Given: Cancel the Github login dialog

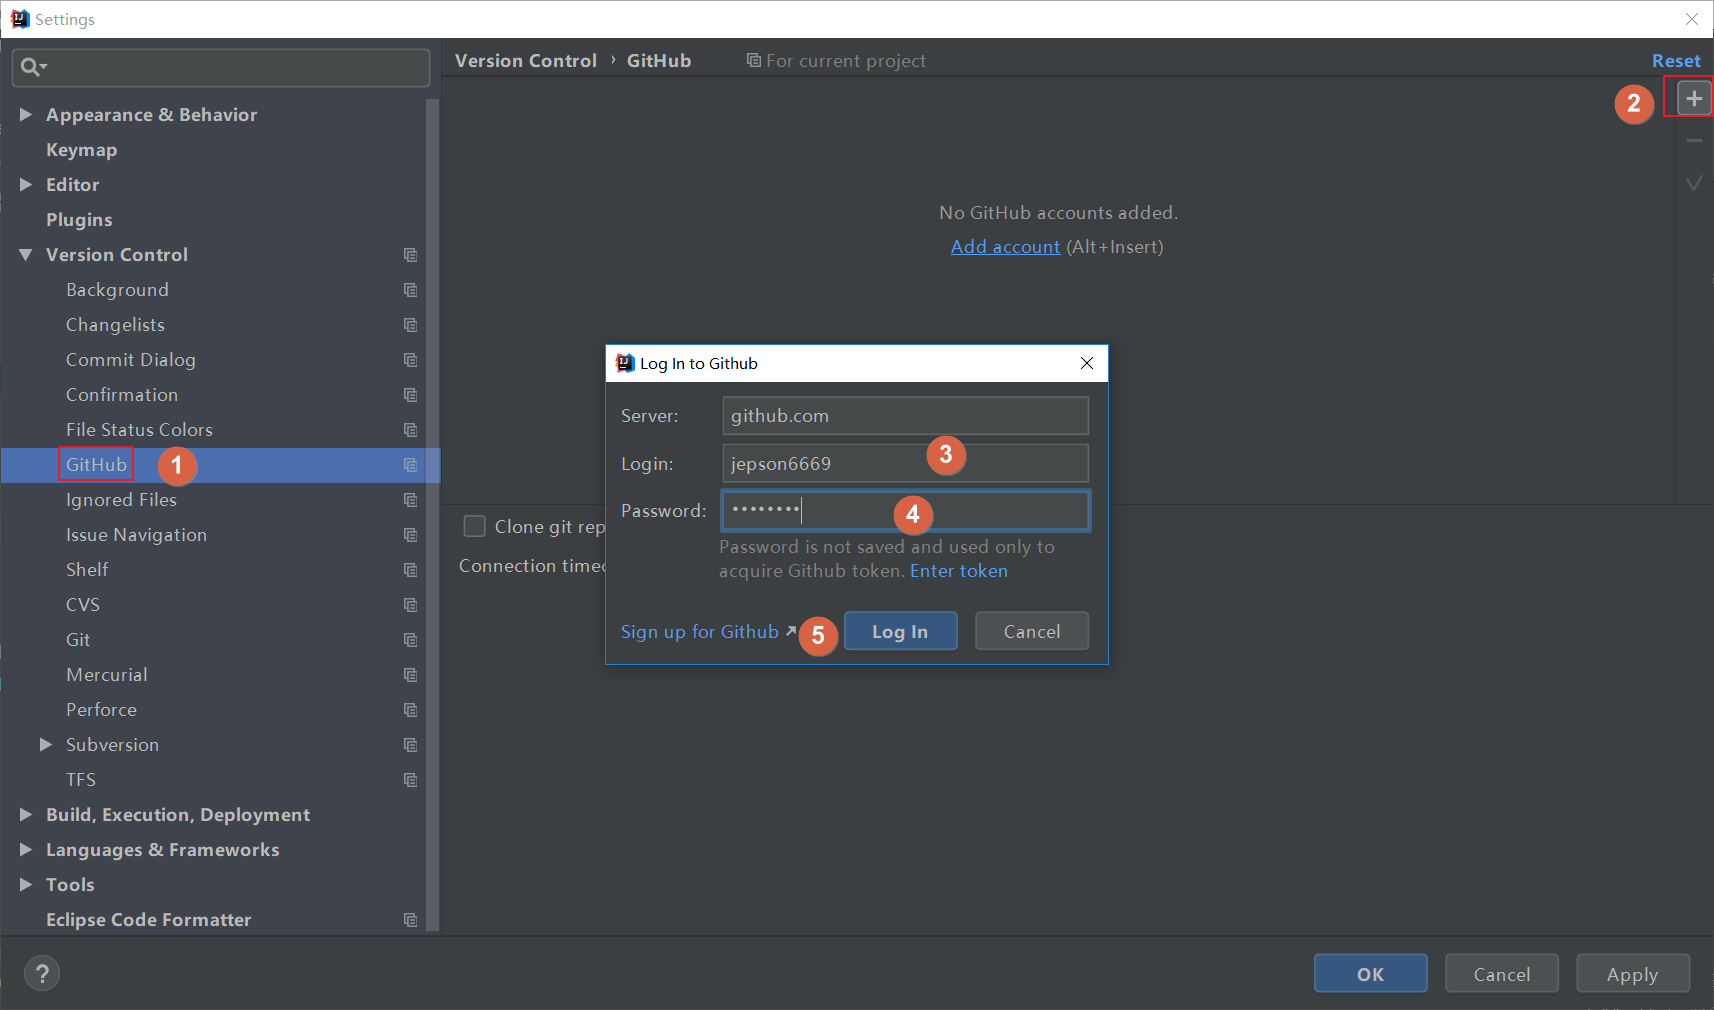Looking at the screenshot, I should [1032, 631].
